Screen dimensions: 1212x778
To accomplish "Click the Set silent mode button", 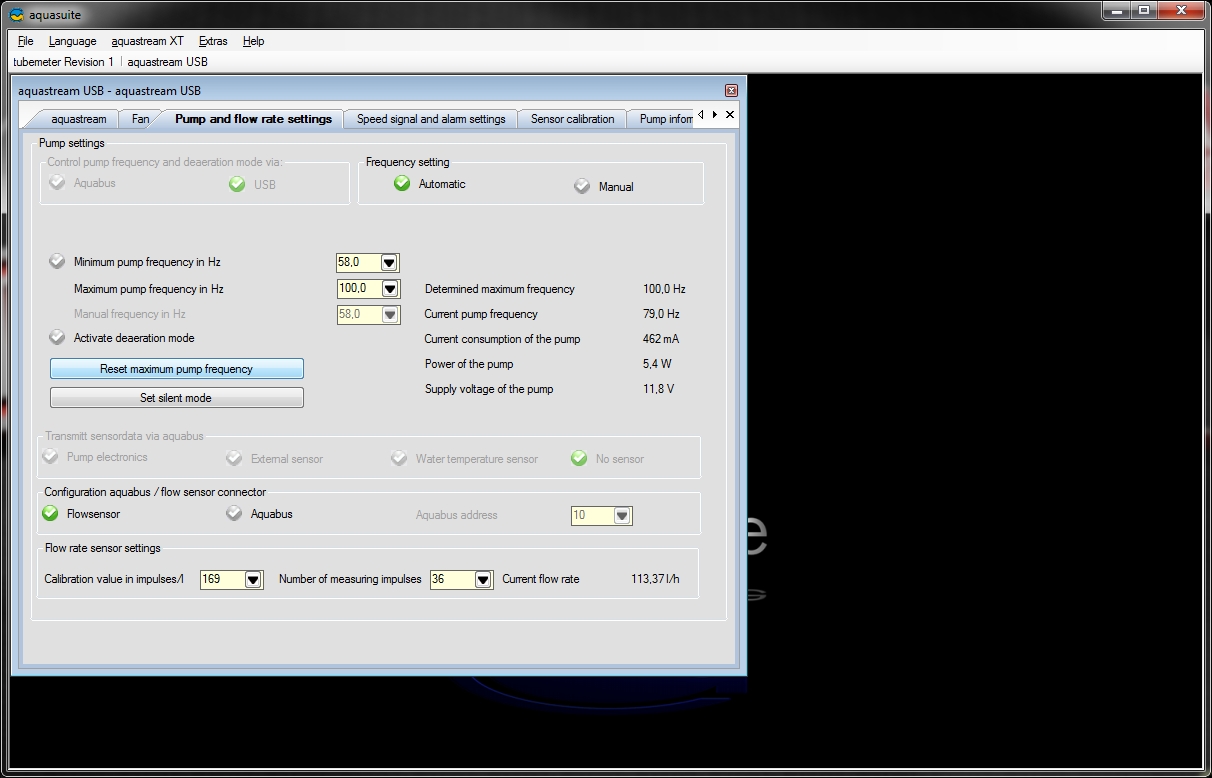I will (176, 398).
